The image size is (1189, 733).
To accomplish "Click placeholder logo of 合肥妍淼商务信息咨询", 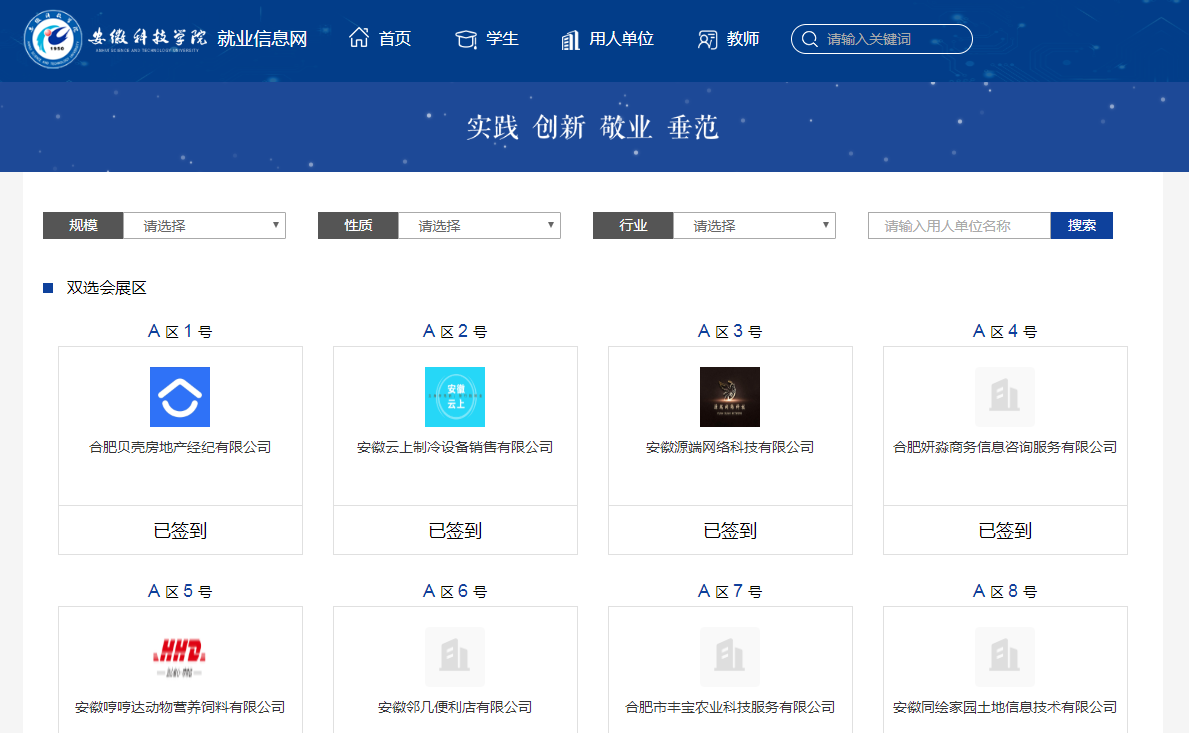I will (1005, 397).
